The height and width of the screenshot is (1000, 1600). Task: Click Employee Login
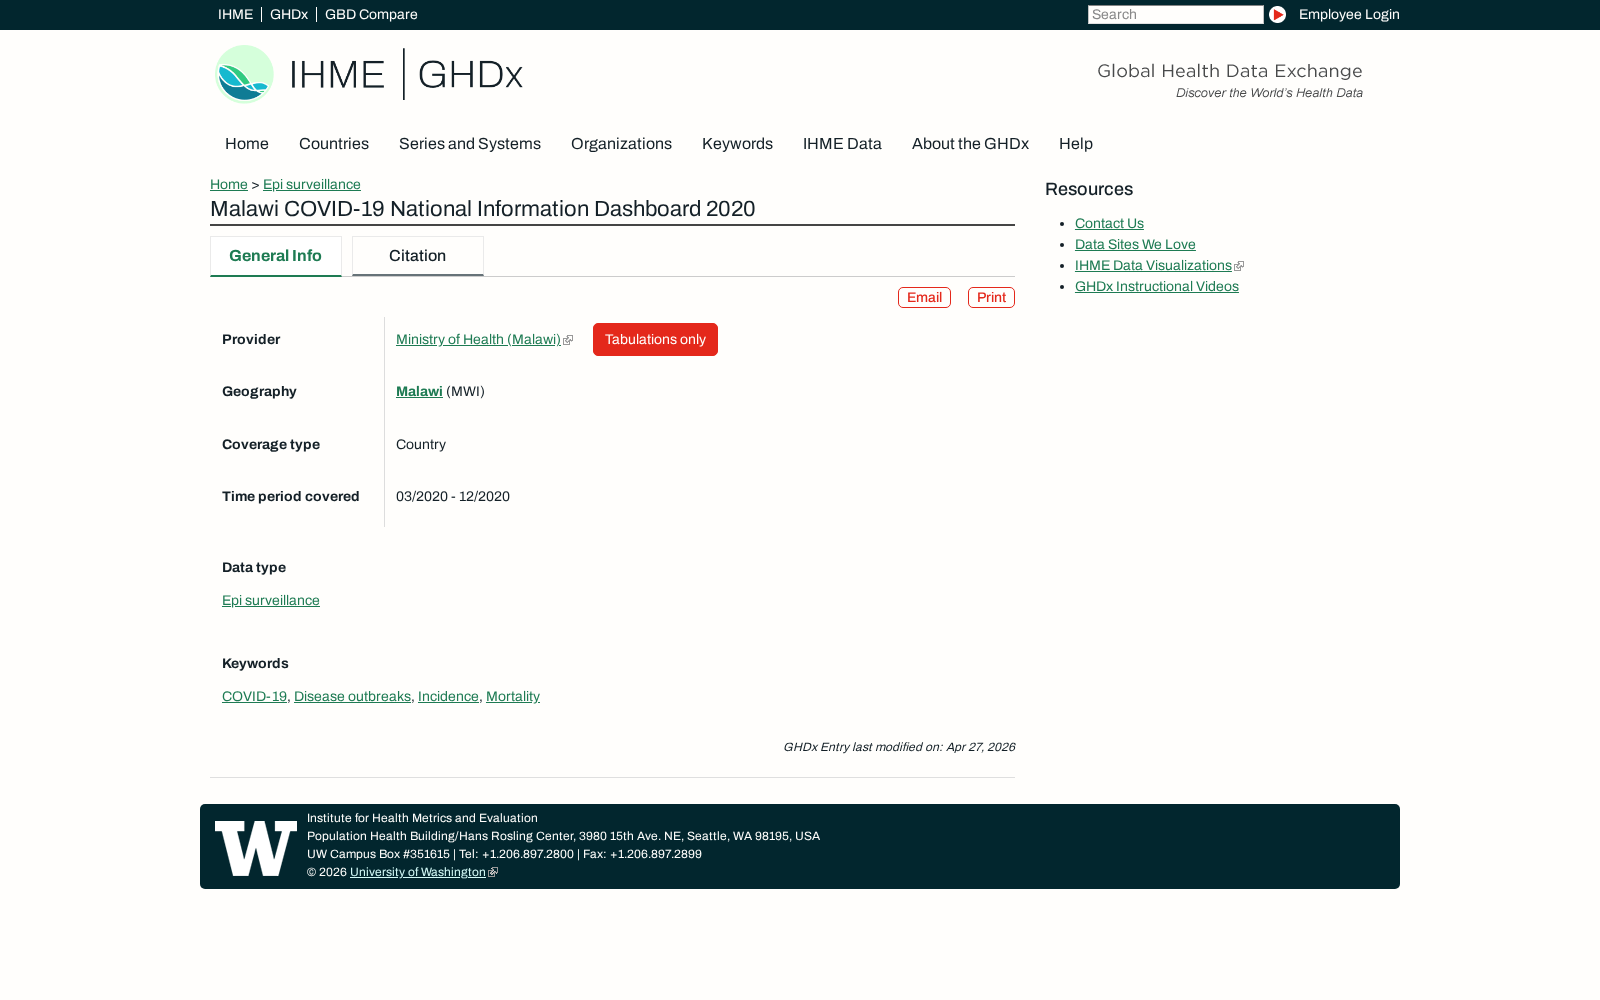(x=1349, y=14)
